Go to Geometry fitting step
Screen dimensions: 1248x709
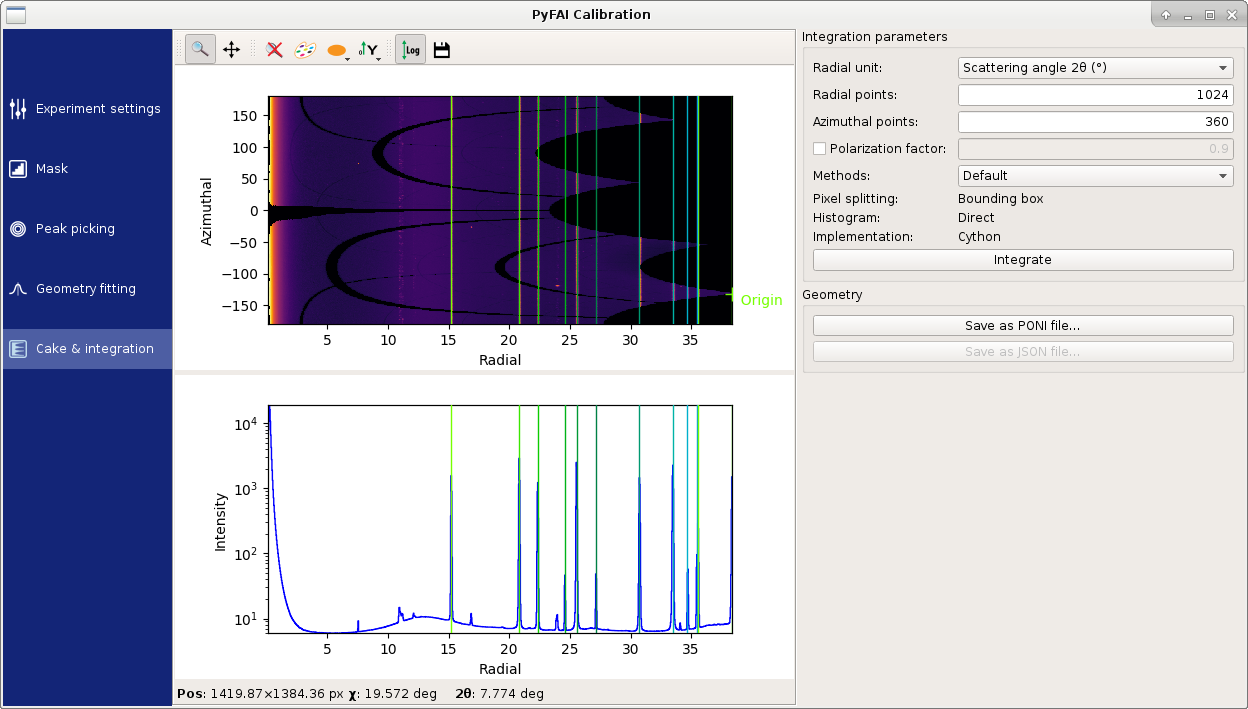pyautogui.click(x=87, y=289)
